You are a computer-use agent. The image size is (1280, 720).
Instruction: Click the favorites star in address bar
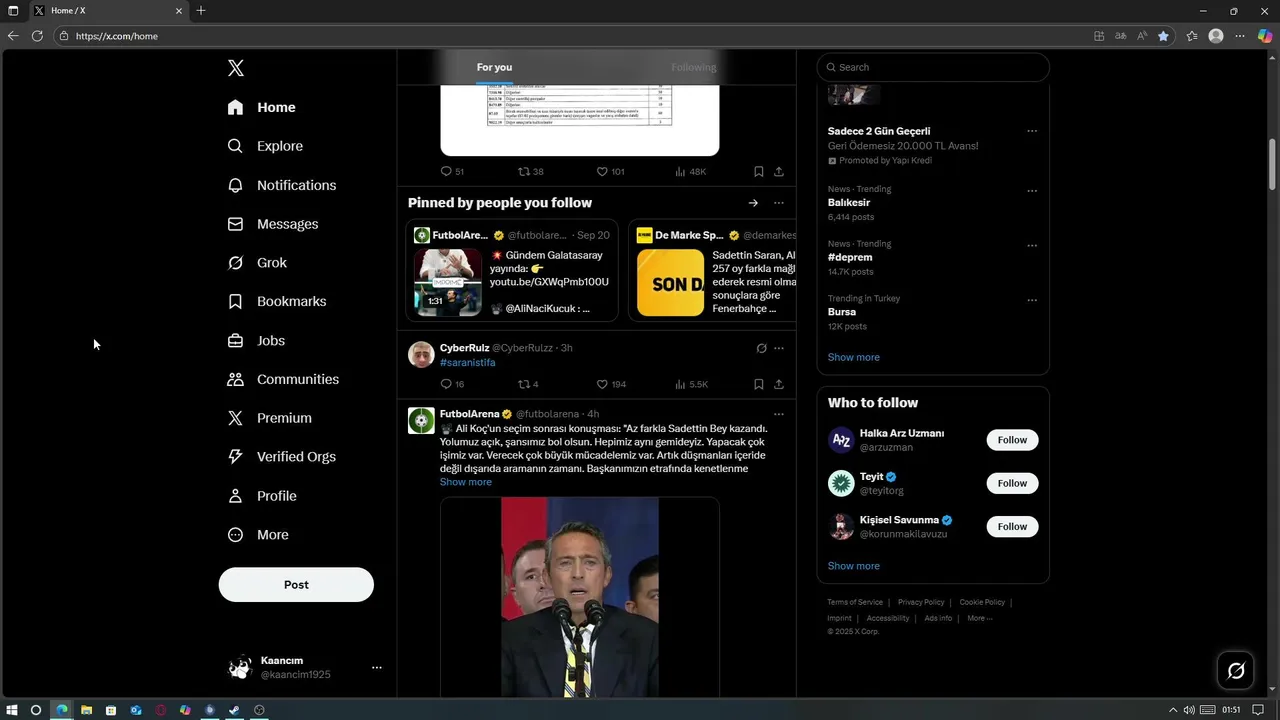pos(1163,36)
